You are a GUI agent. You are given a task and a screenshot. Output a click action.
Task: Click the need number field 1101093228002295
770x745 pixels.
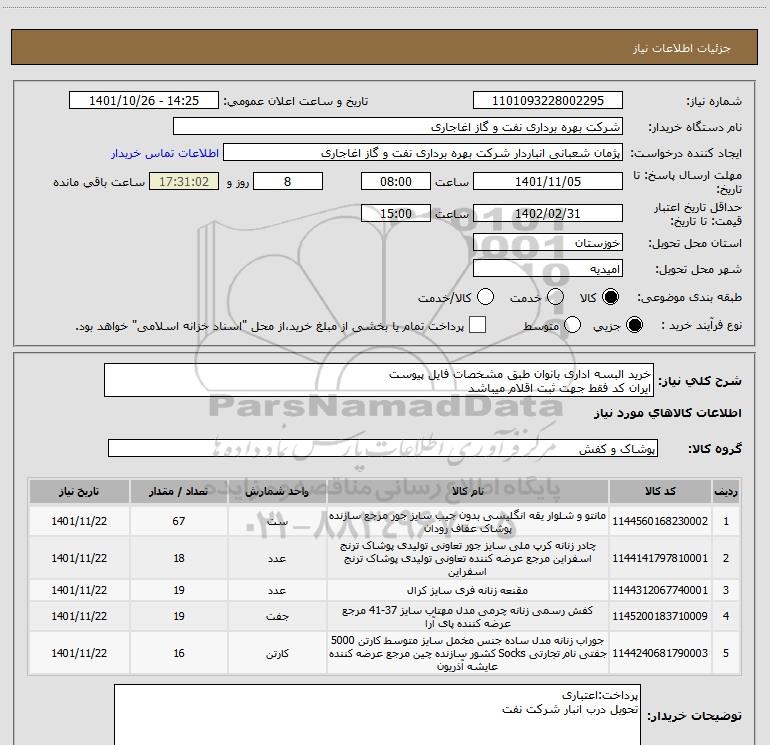pyautogui.click(x=548, y=101)
